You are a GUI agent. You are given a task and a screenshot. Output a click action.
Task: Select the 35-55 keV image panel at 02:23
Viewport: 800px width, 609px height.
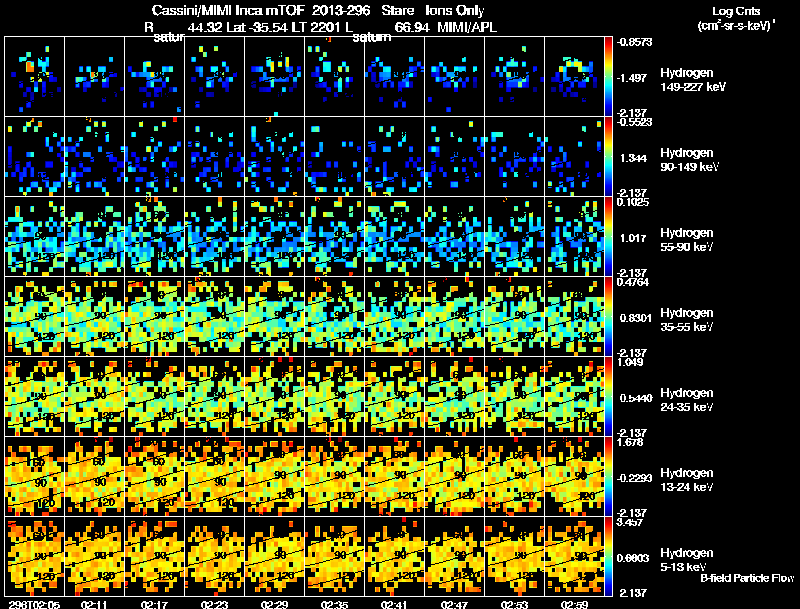point(214,317)
